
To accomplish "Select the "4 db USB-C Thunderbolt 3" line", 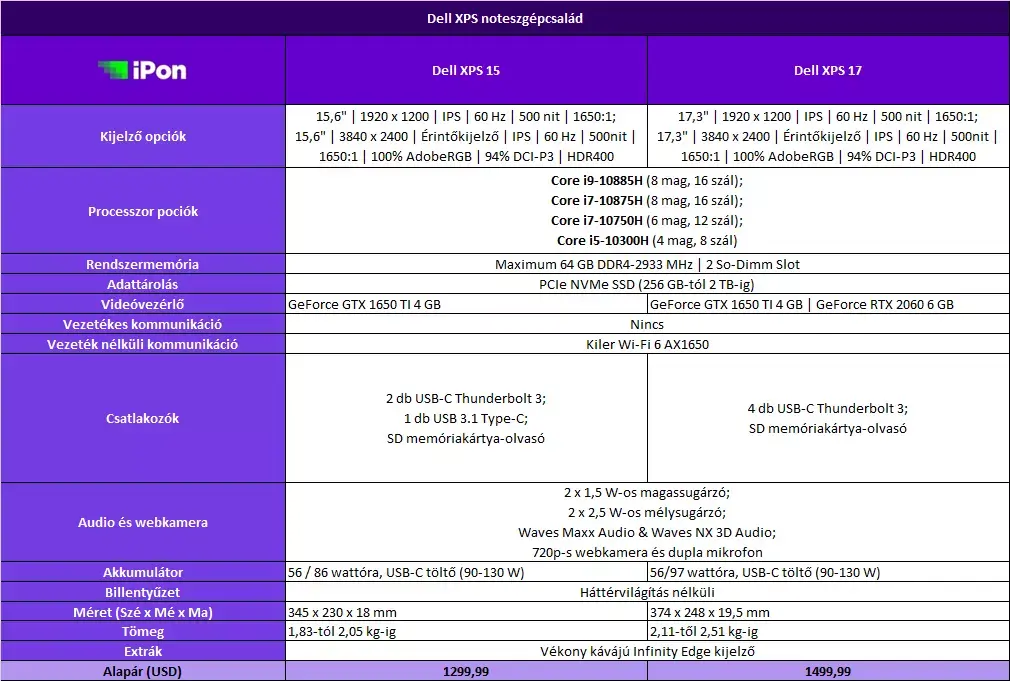I will click(x=828, y=408).
